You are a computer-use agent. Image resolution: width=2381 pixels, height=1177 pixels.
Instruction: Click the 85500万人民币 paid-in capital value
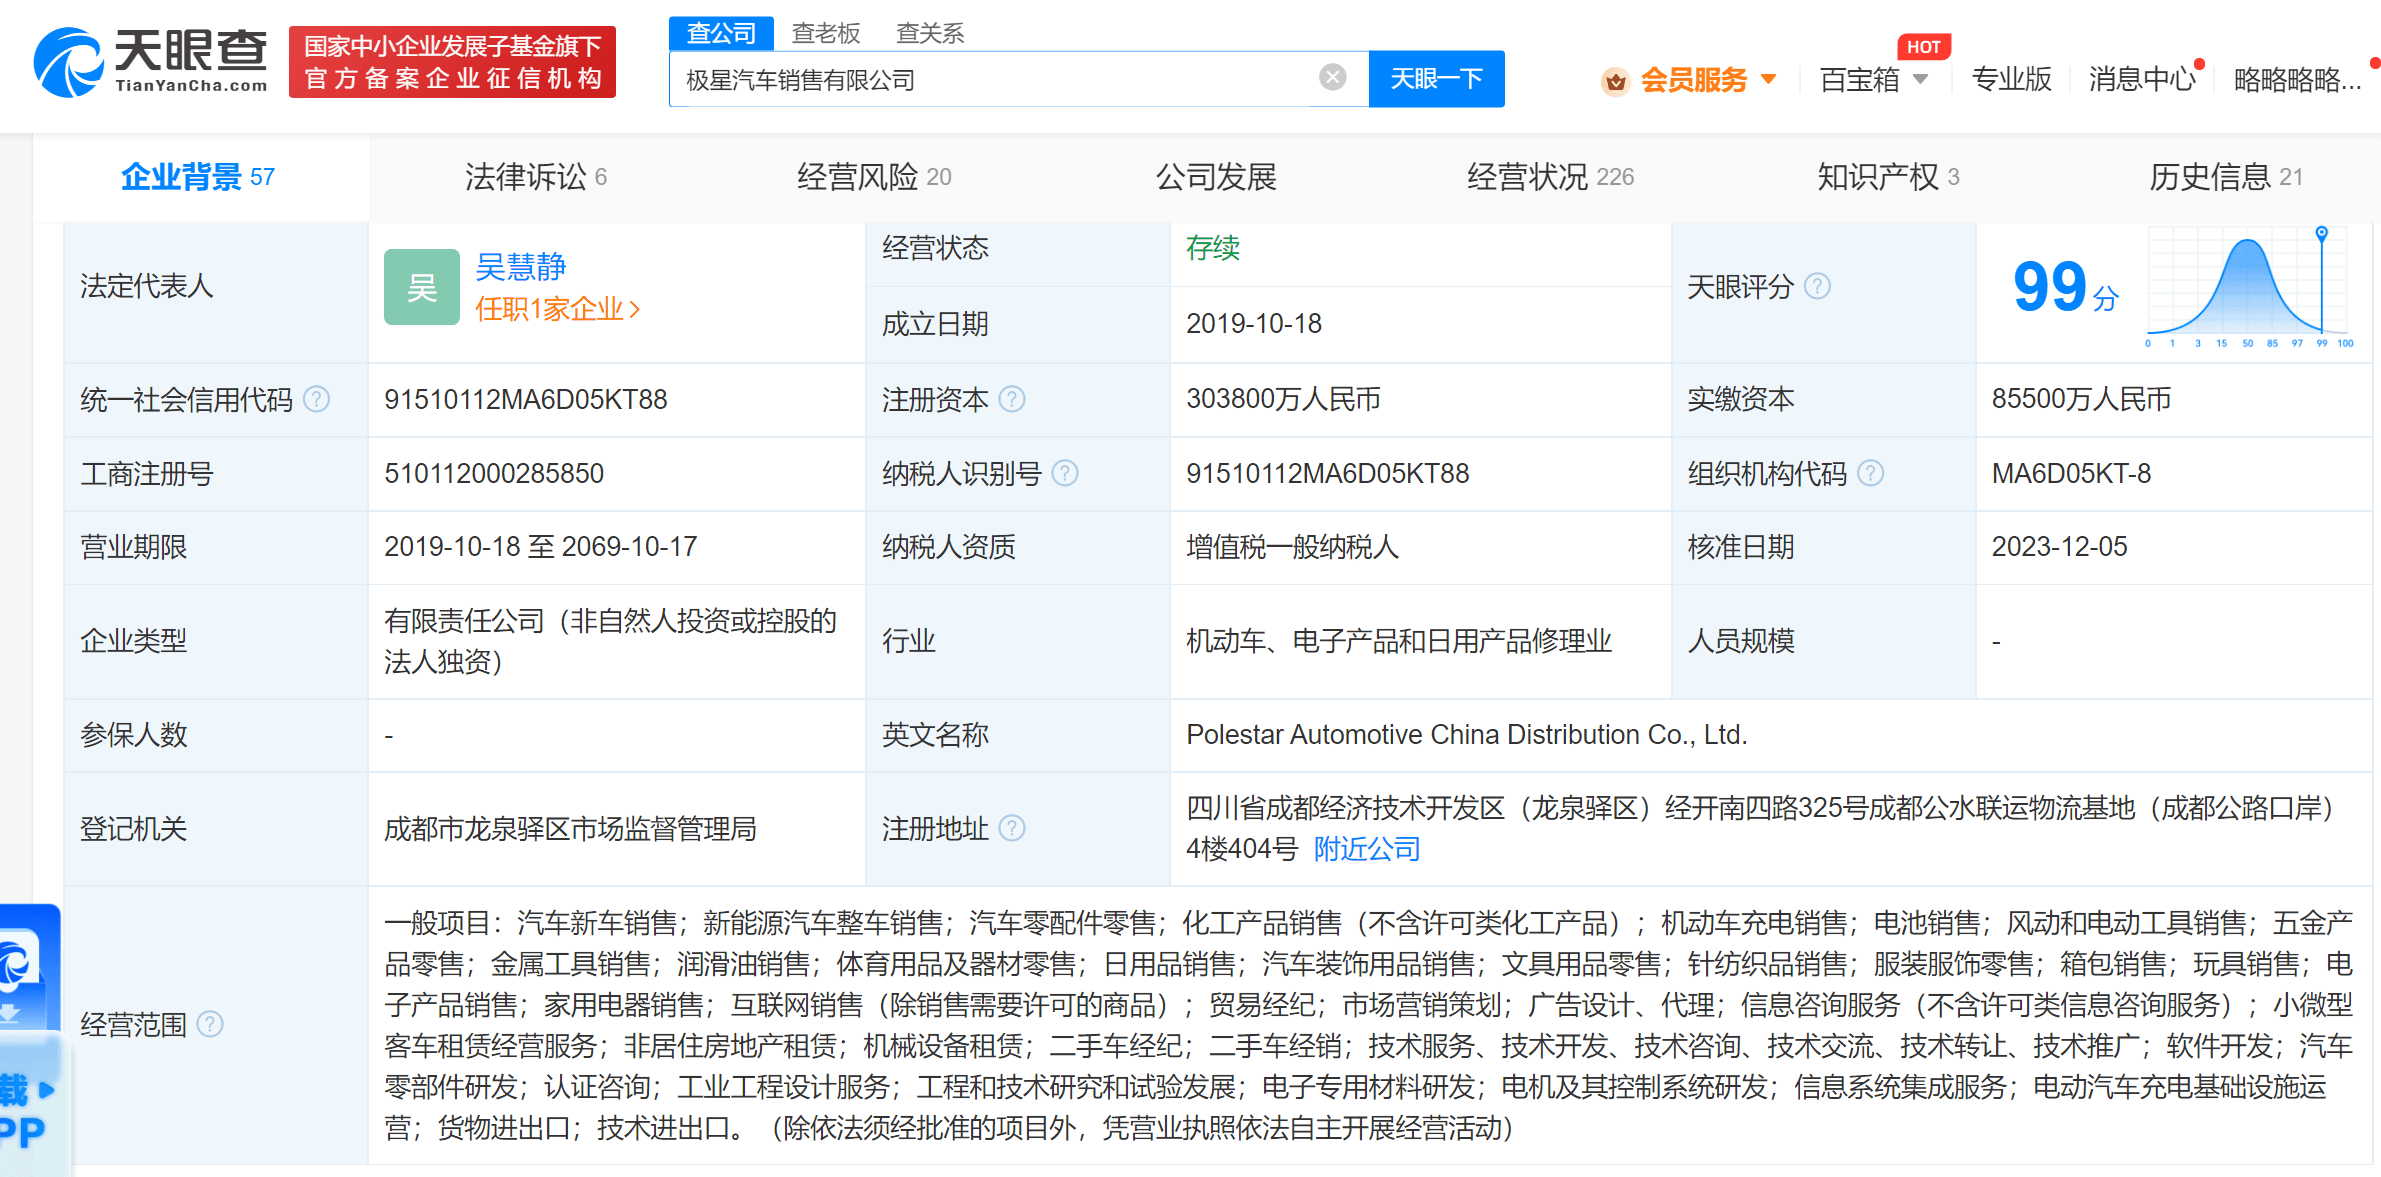pyautogui.click(x=2081, y=399)
